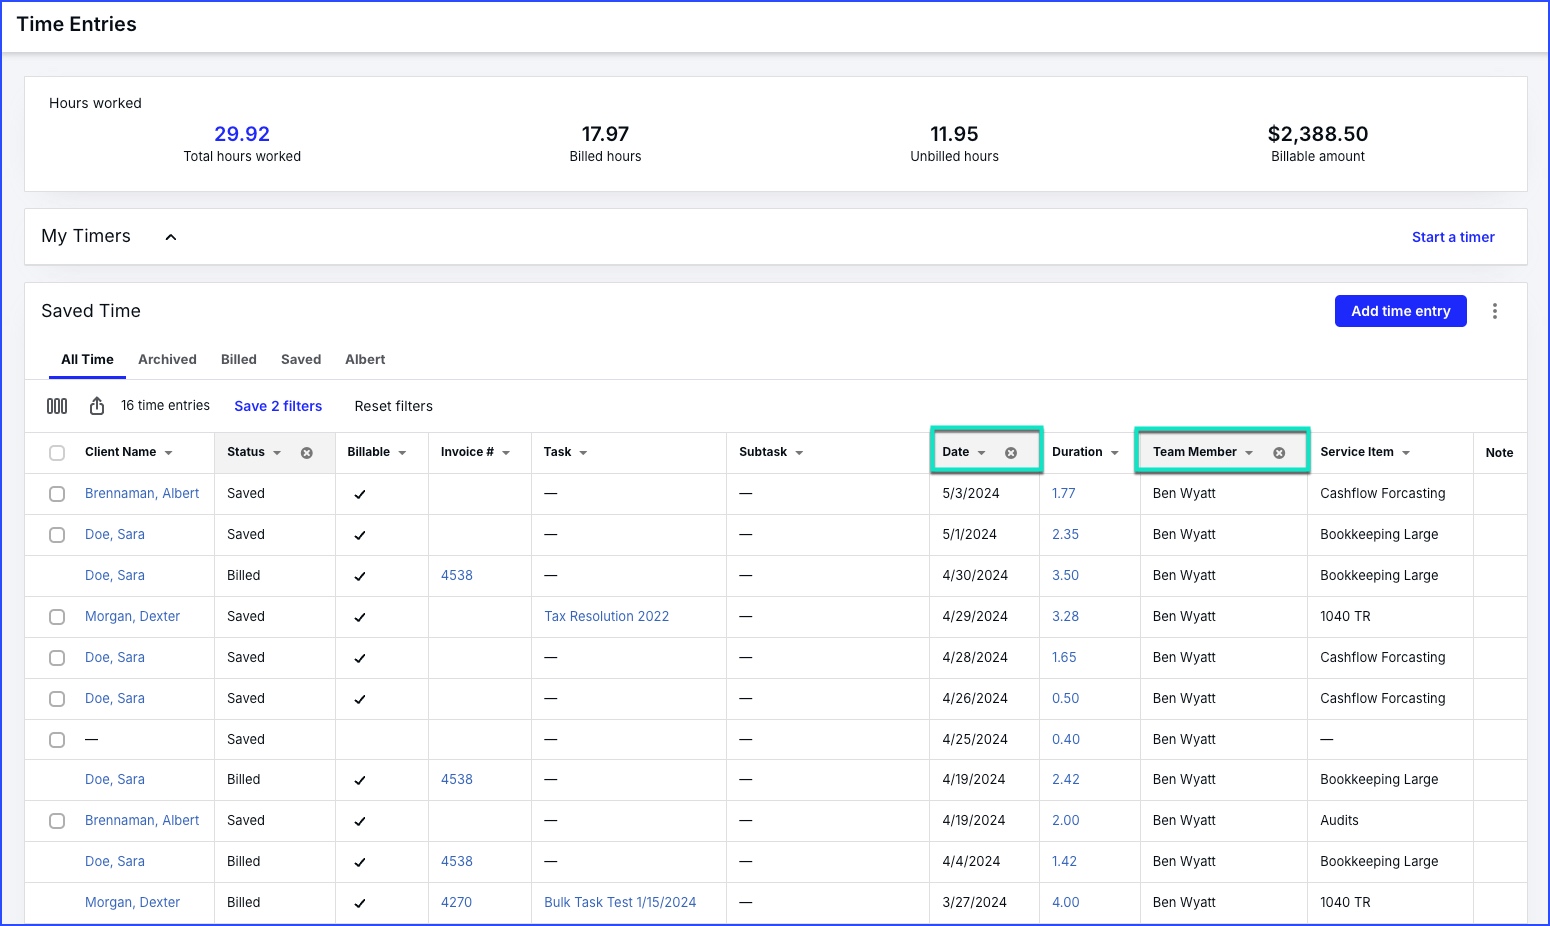Image resolution: width=1550 pixels, height=926 pixels.
Task: Open the Status column dropdown
Action: [x=277, y=453]
